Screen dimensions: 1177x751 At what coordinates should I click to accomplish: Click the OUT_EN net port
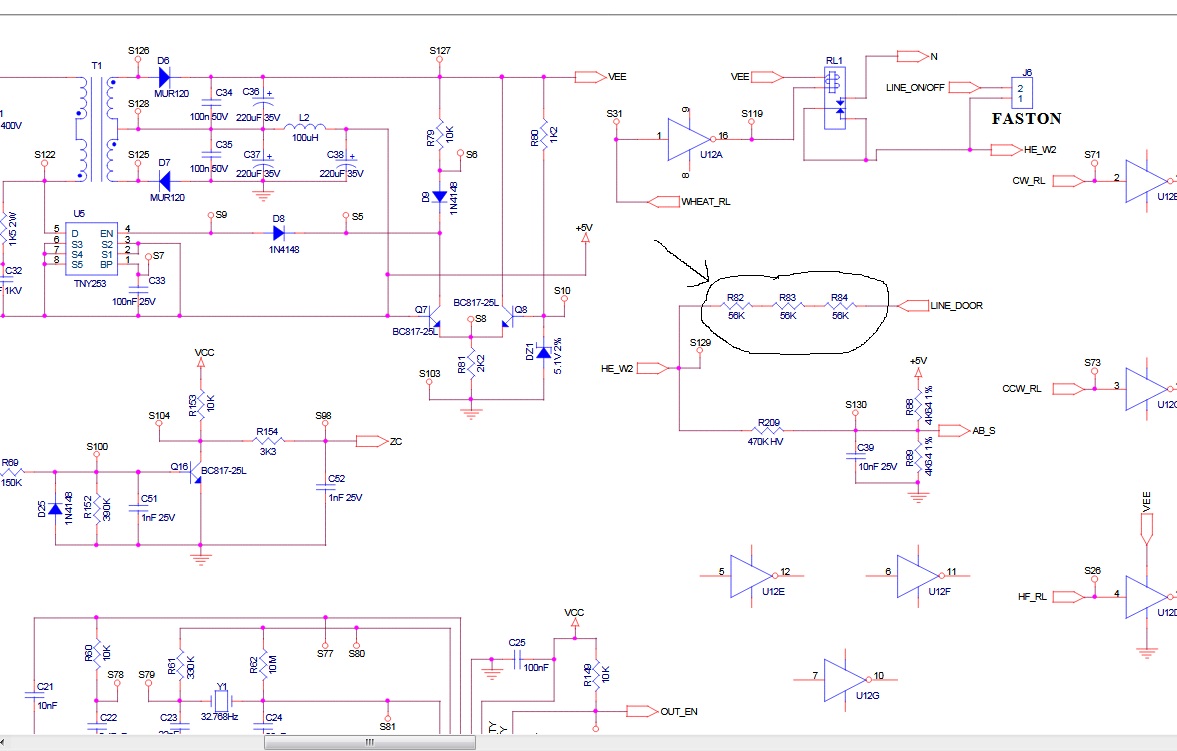point(642,711)
